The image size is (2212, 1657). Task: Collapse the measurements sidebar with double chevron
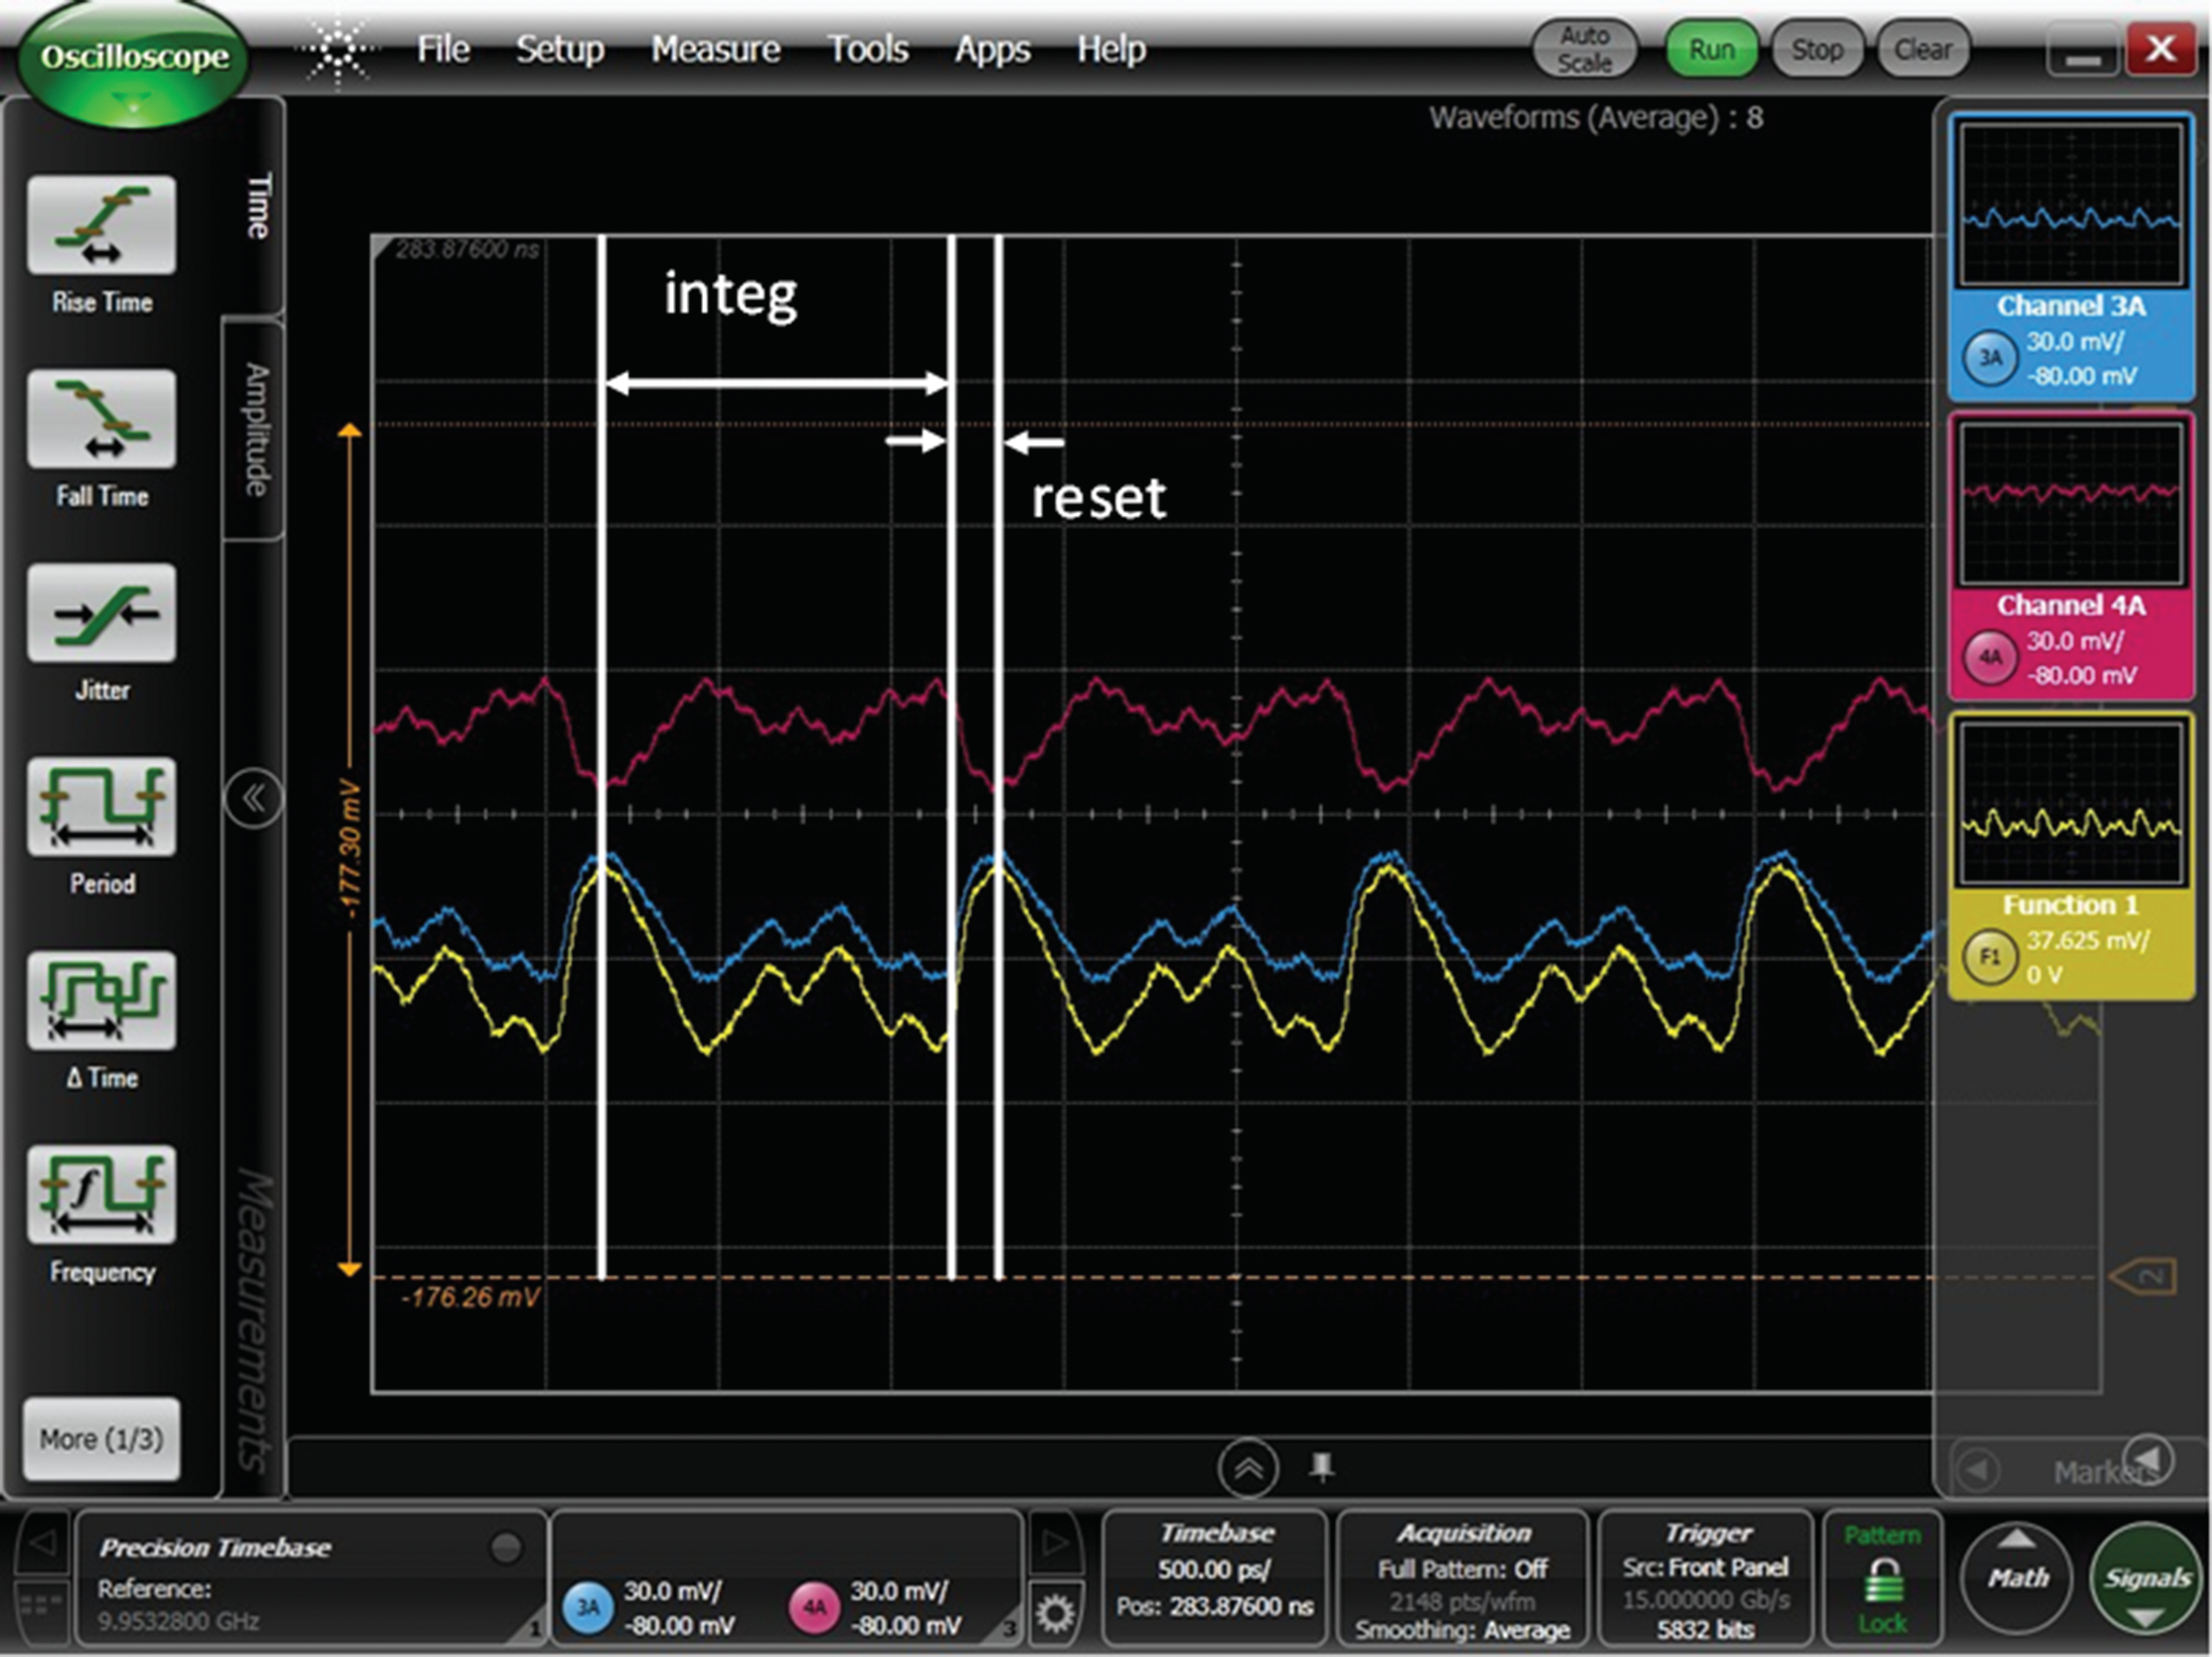pos(253,798)
